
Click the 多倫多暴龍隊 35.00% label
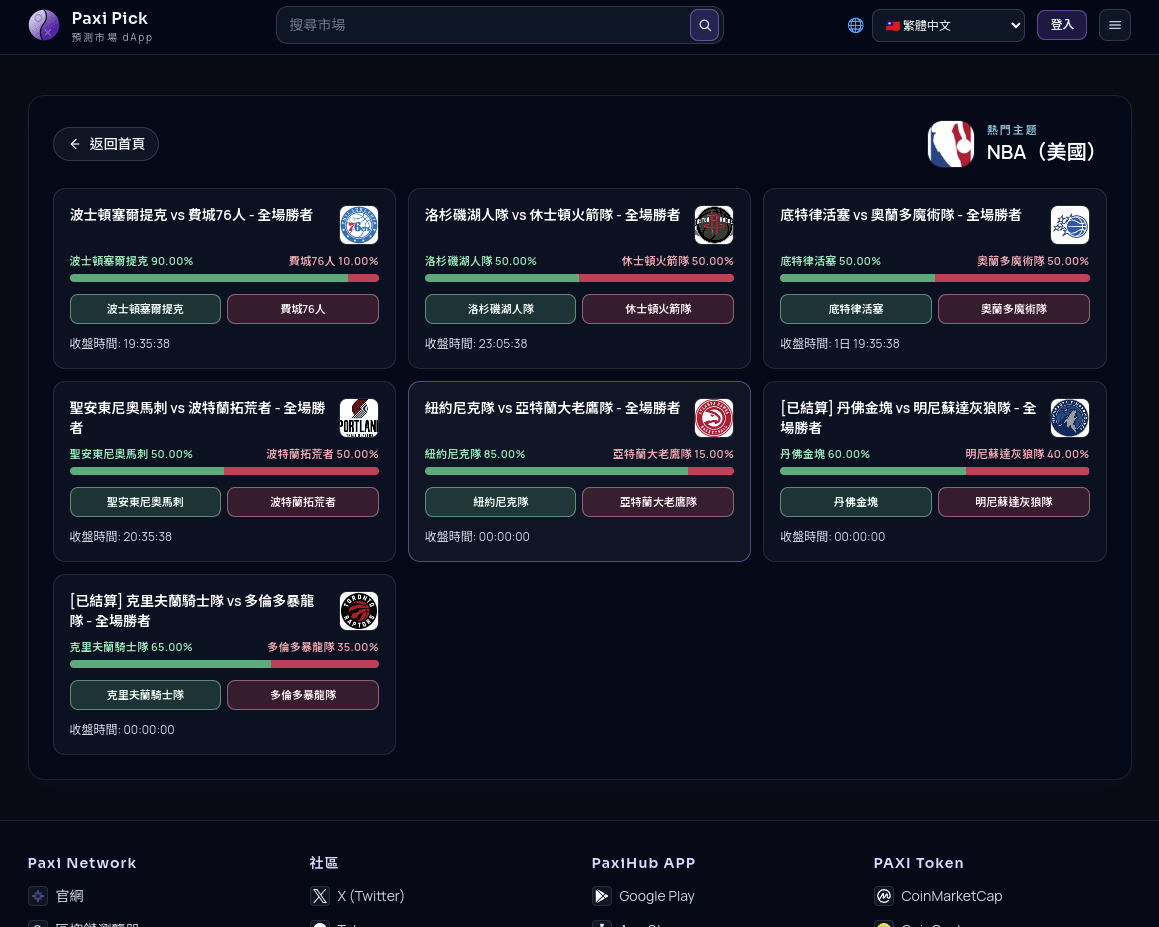322,647
